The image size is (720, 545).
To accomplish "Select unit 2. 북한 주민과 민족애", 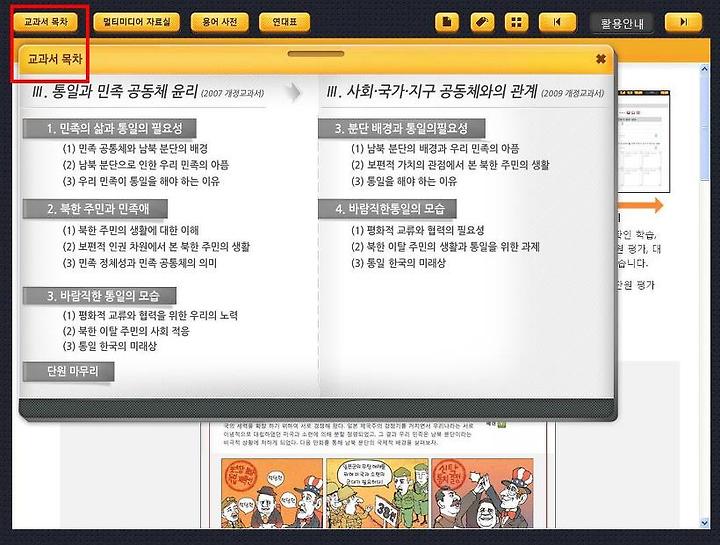I will 96,209.
